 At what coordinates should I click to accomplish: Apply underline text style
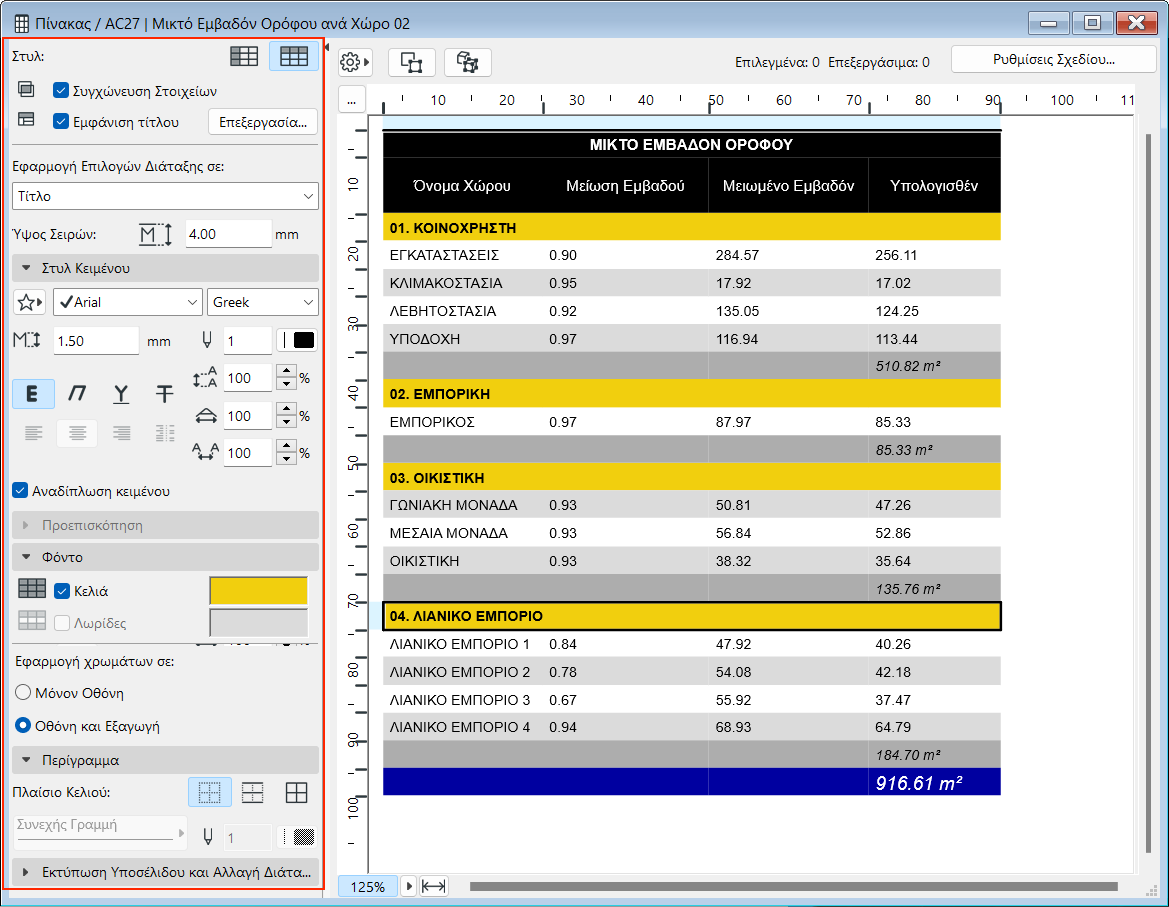click(x=121, y=394)
